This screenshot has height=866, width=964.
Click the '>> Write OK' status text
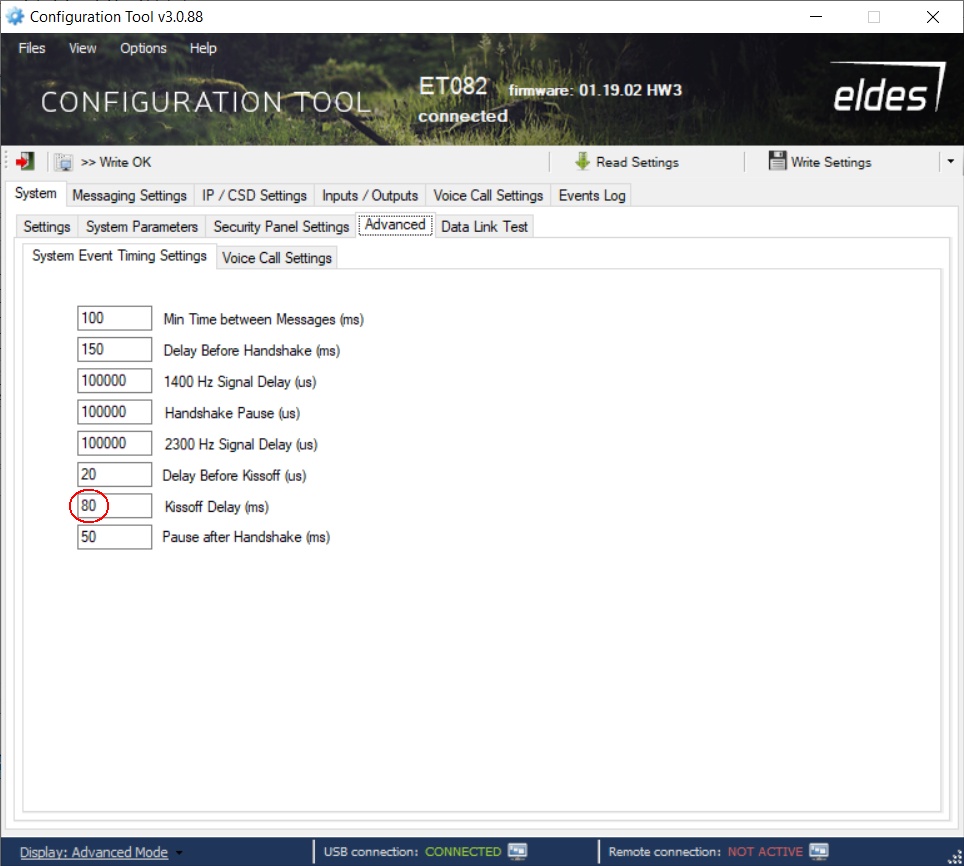point(116,162)
